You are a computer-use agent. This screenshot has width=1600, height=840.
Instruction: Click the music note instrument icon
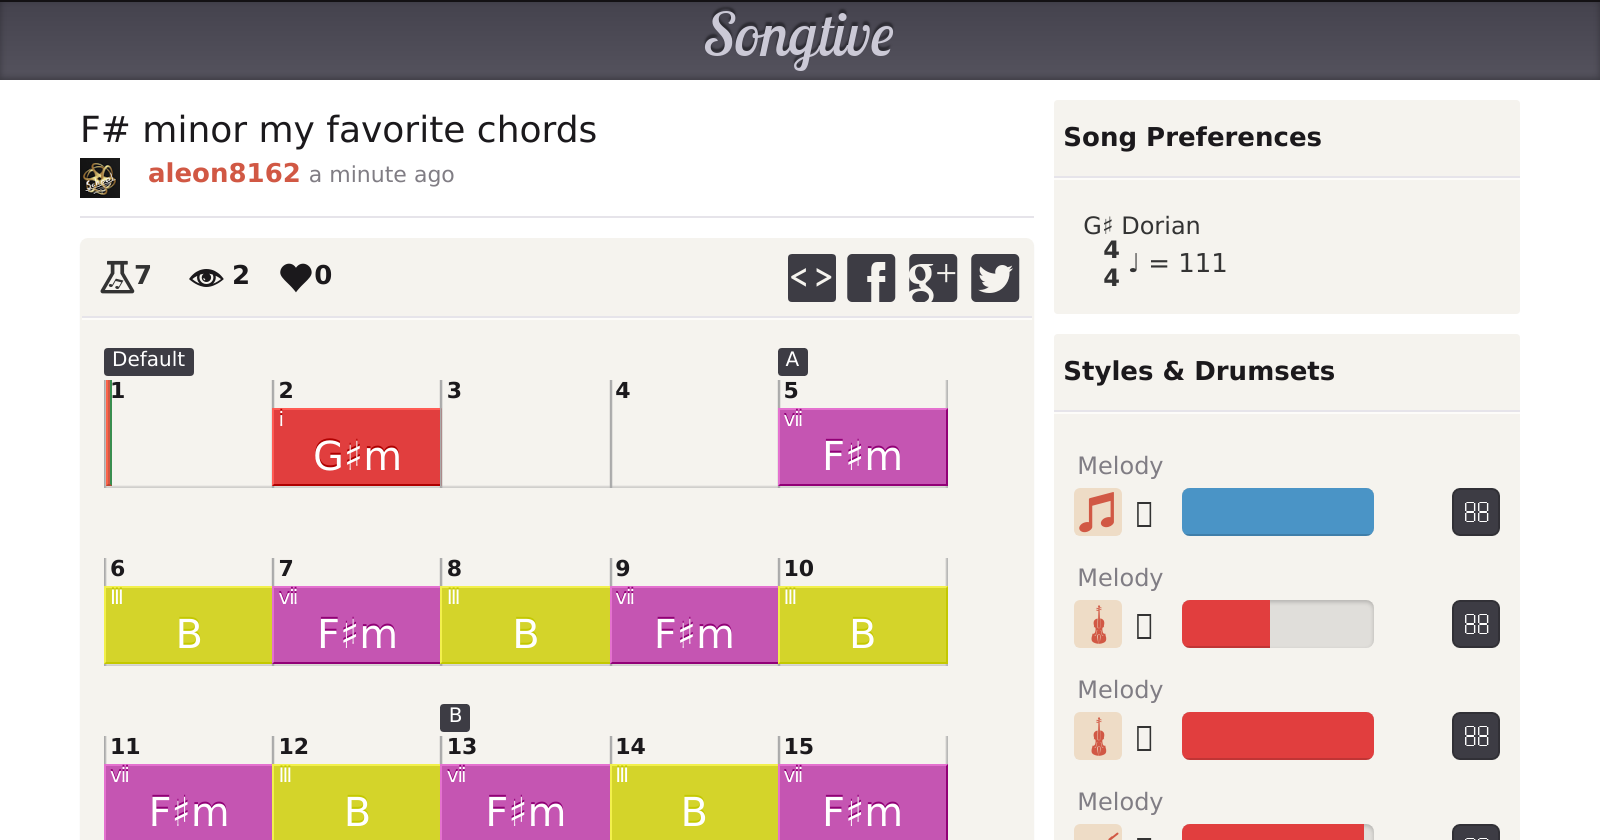point(1098,512)
